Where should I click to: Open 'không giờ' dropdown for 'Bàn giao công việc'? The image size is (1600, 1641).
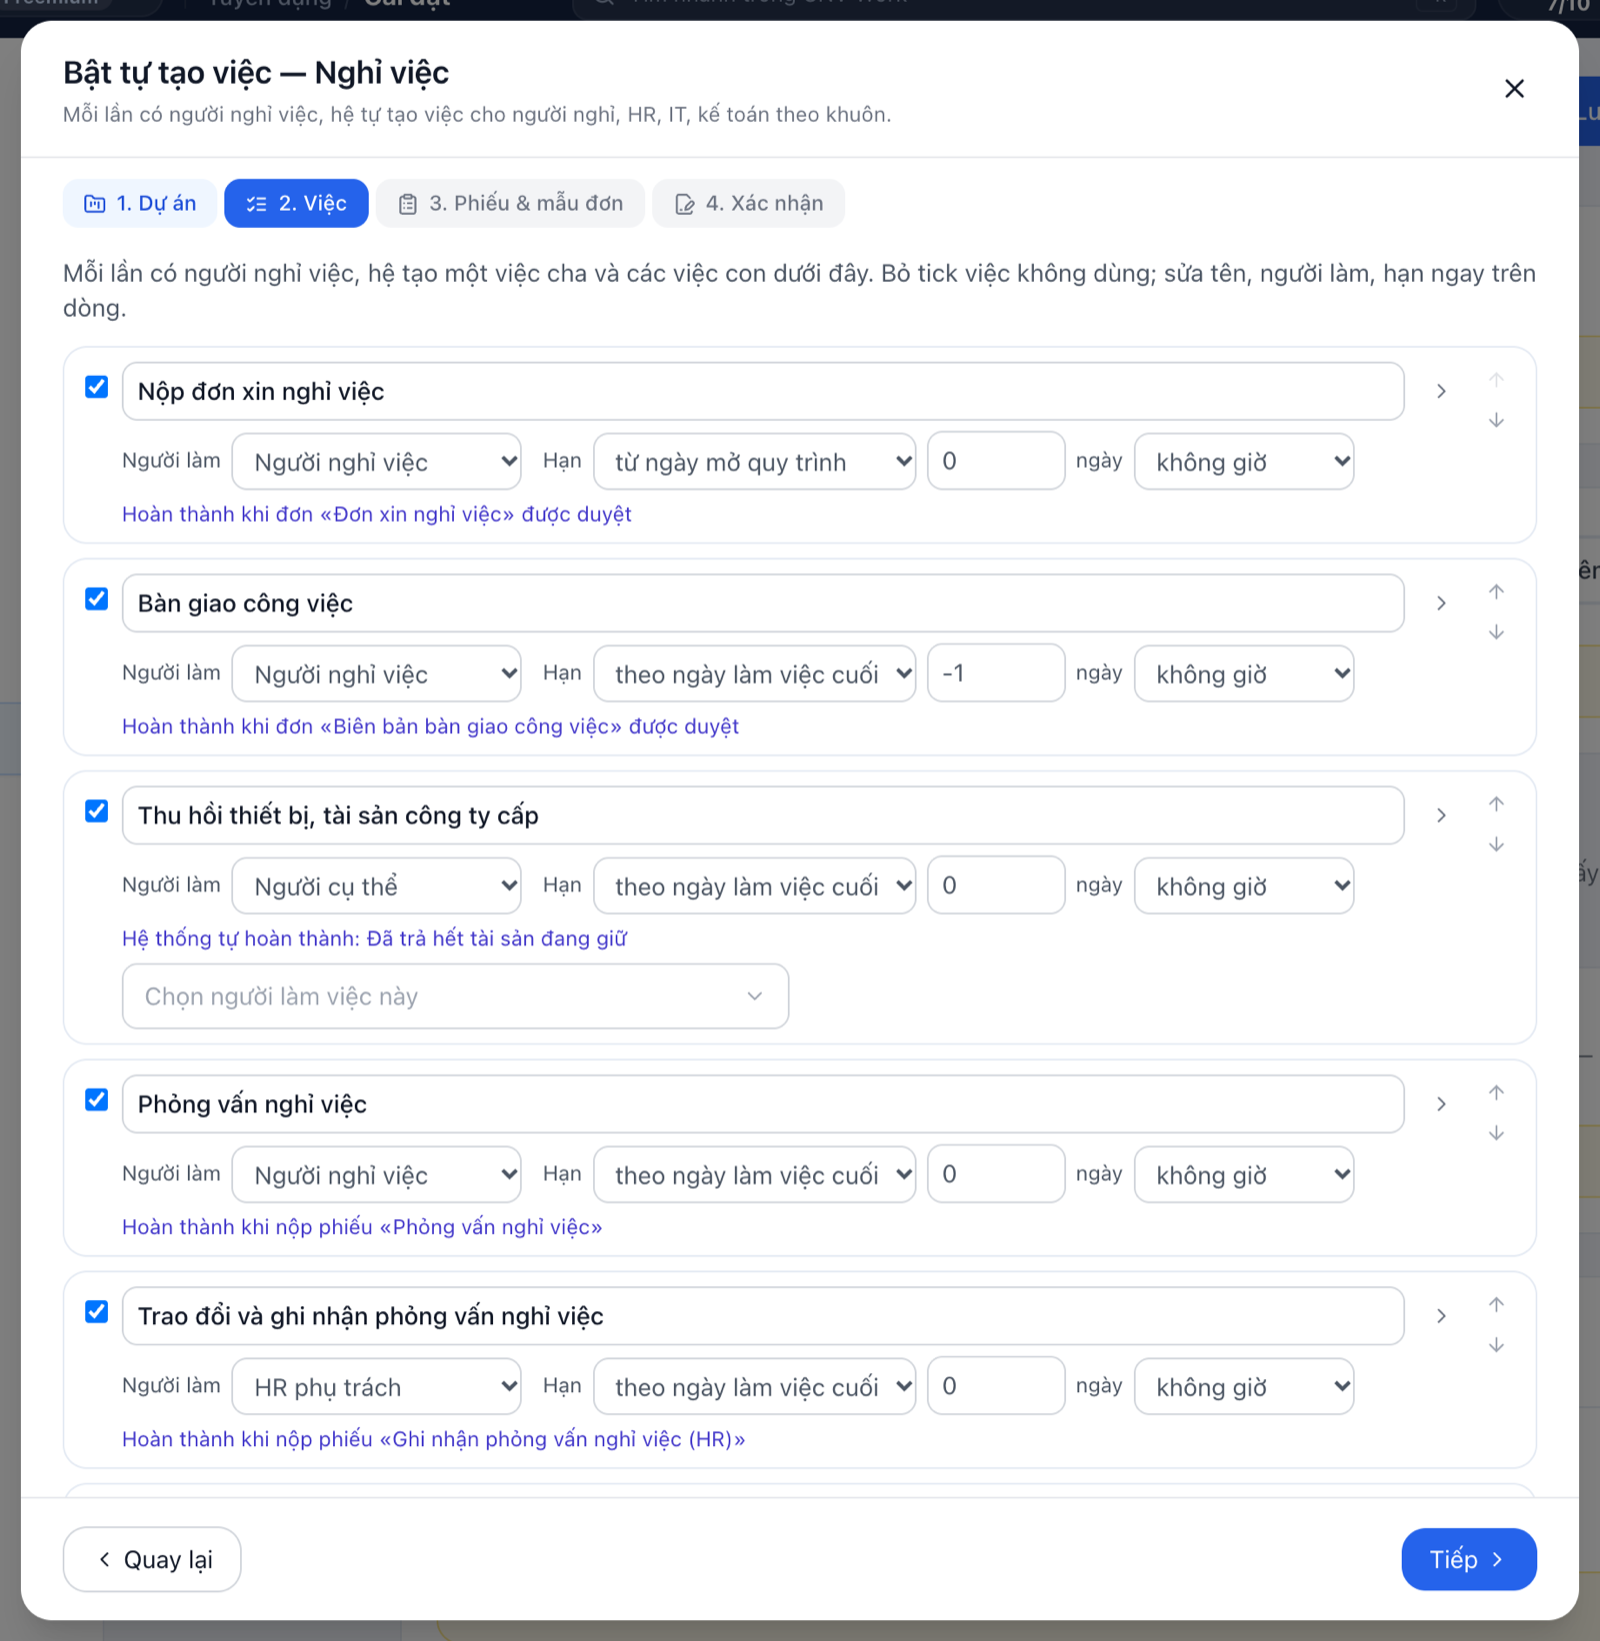(x=1244, y=674)
